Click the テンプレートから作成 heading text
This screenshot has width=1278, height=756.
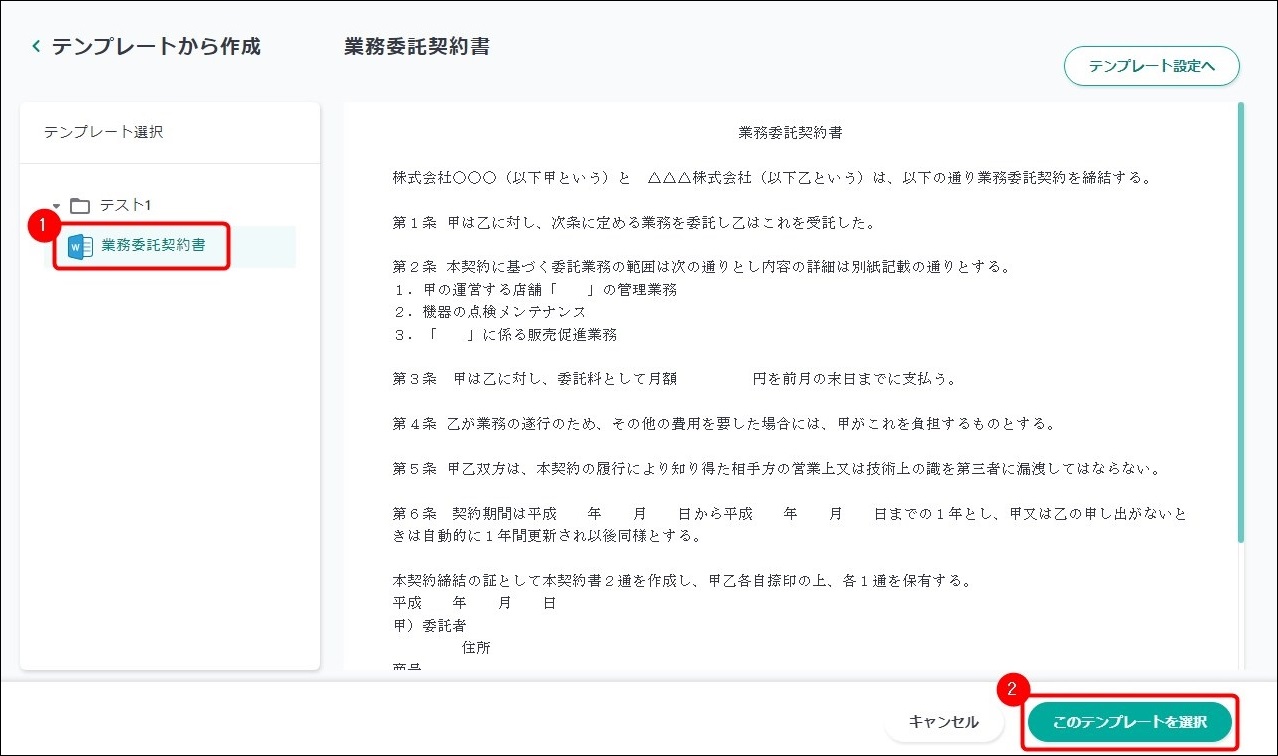click(x=156, y=46)
